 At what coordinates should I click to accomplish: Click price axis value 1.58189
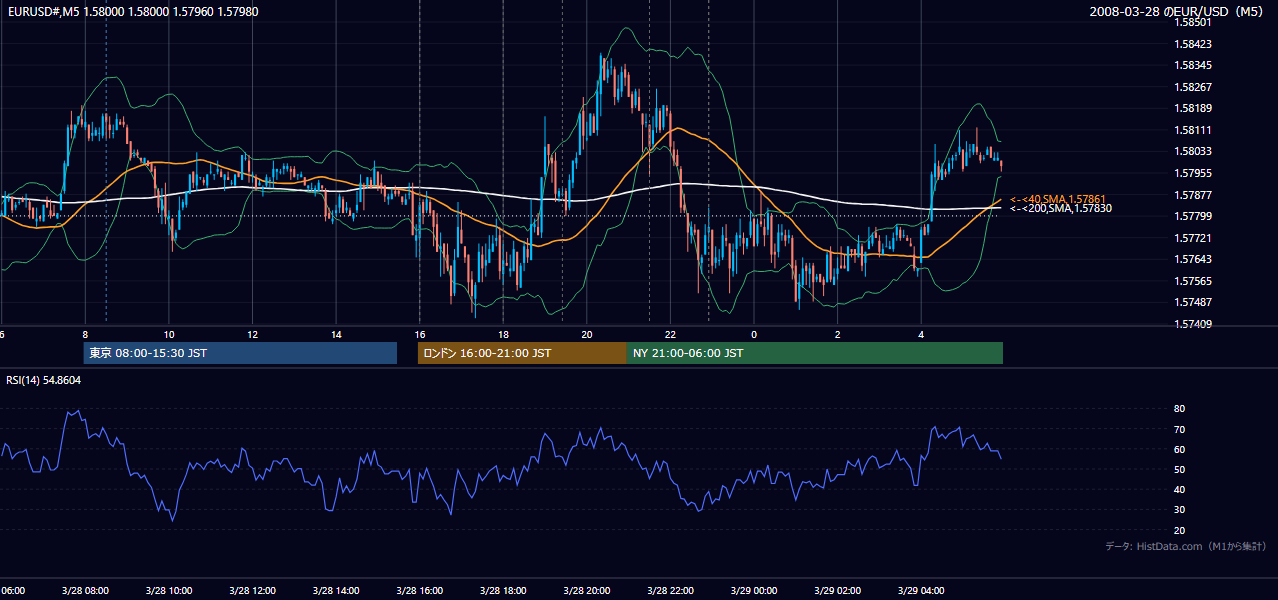coord(1194,108)
